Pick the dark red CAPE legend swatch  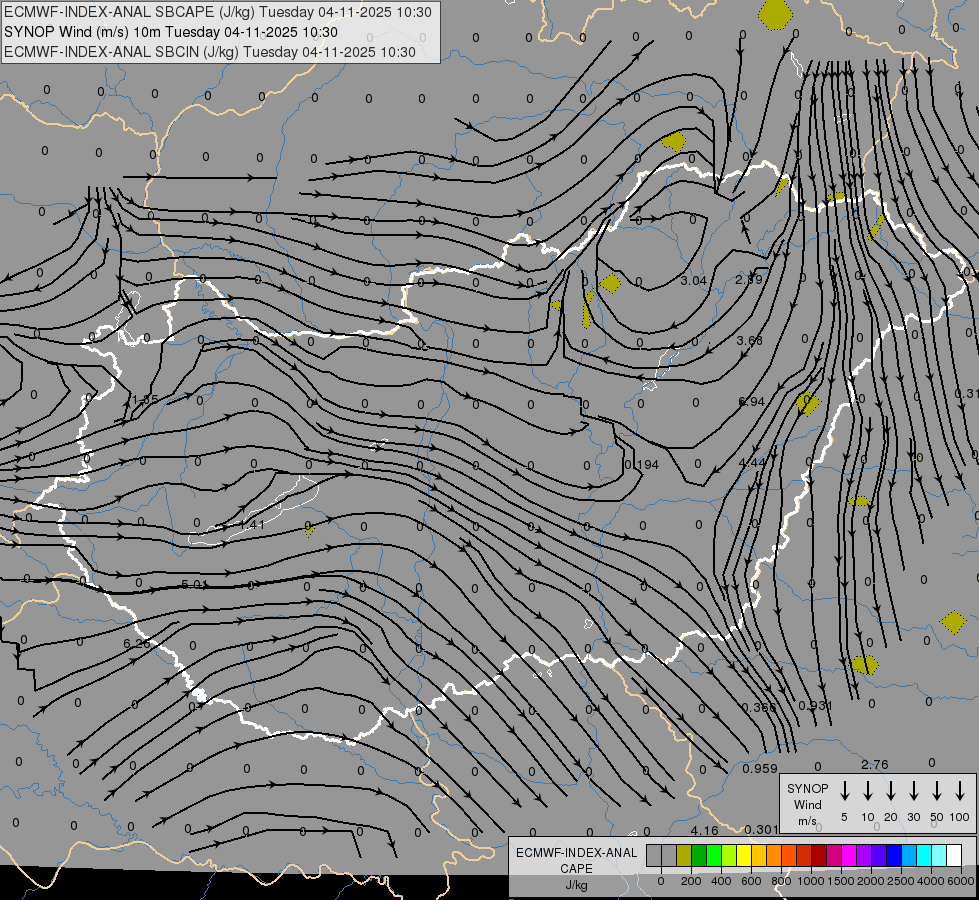819,855
